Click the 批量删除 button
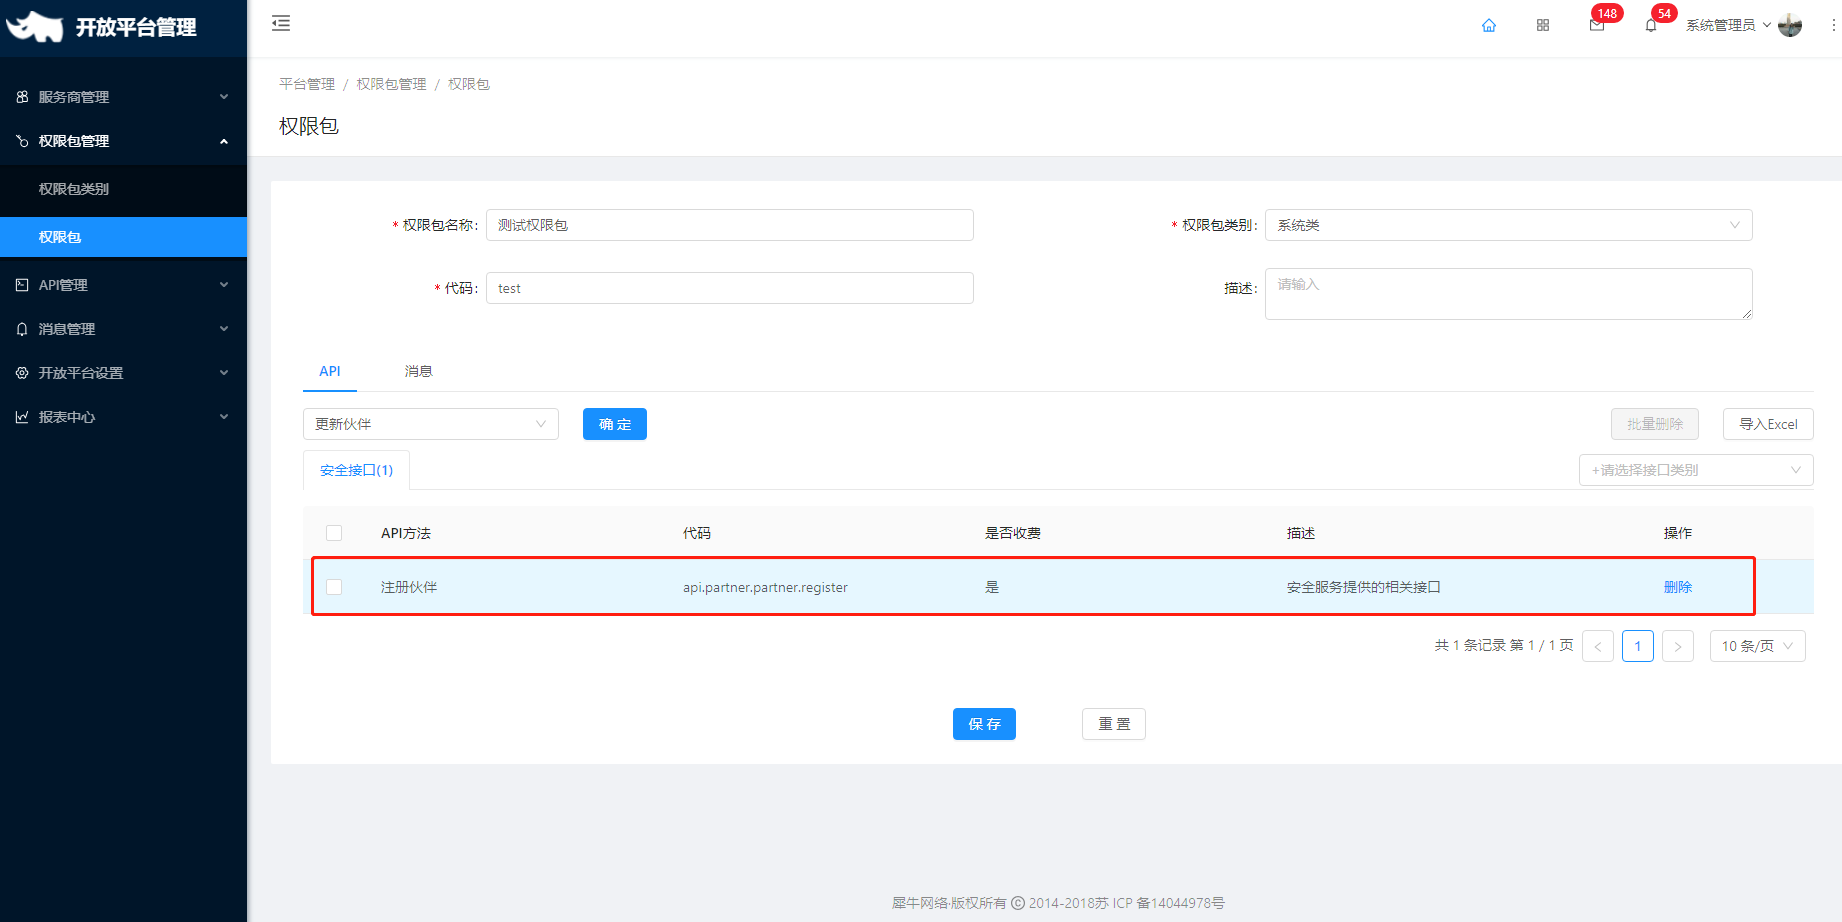 (1655, 424)
